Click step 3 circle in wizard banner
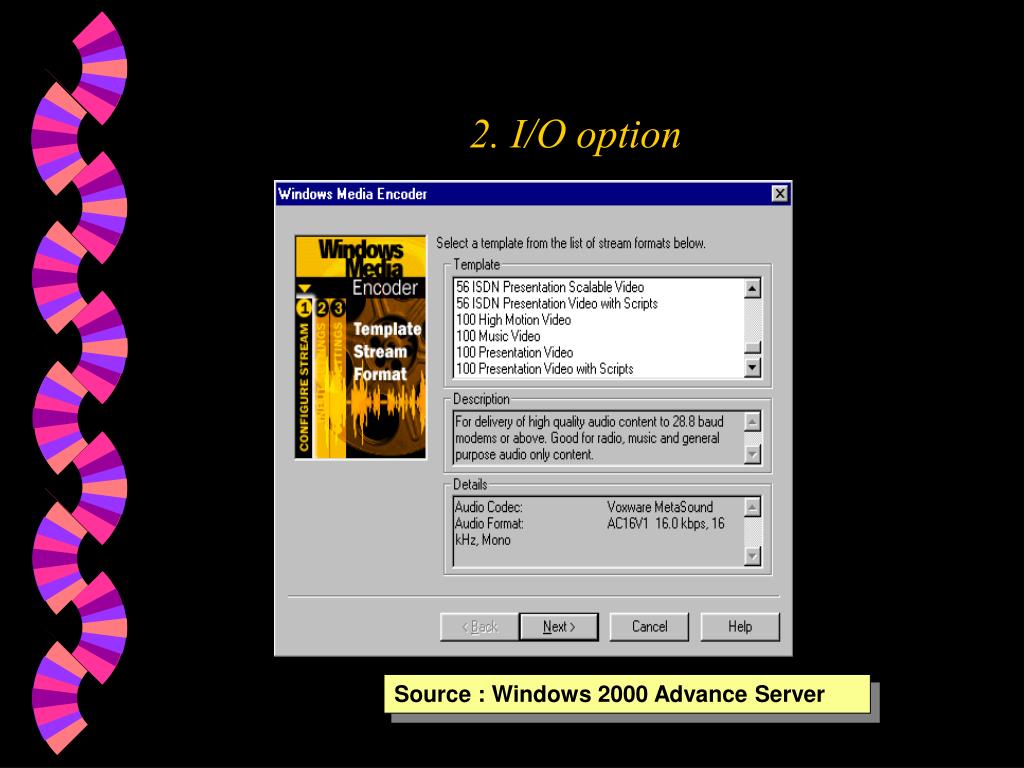This screenshot has height=768, width=1024. click(337, 308)
